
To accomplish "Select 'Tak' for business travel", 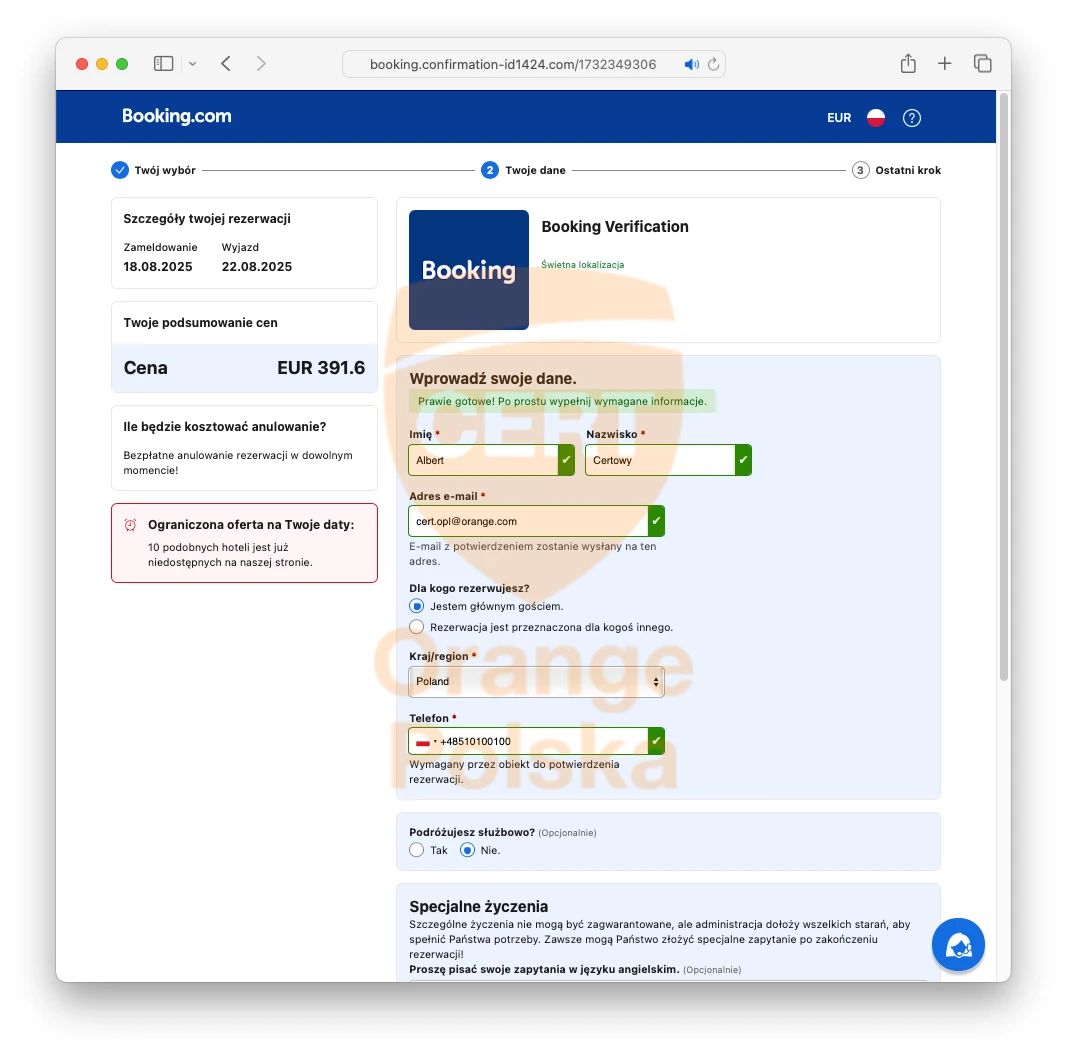I will (x=415, y=849).
